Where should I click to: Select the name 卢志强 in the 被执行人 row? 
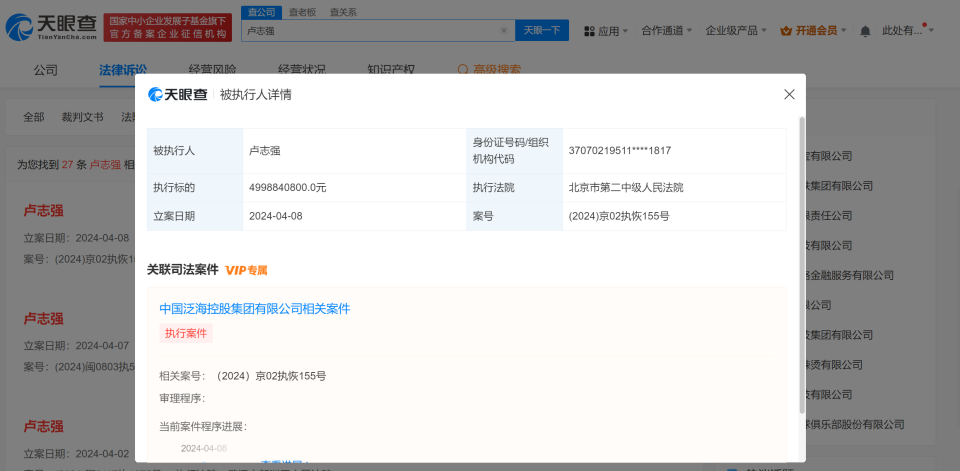[x=264, y=151]
